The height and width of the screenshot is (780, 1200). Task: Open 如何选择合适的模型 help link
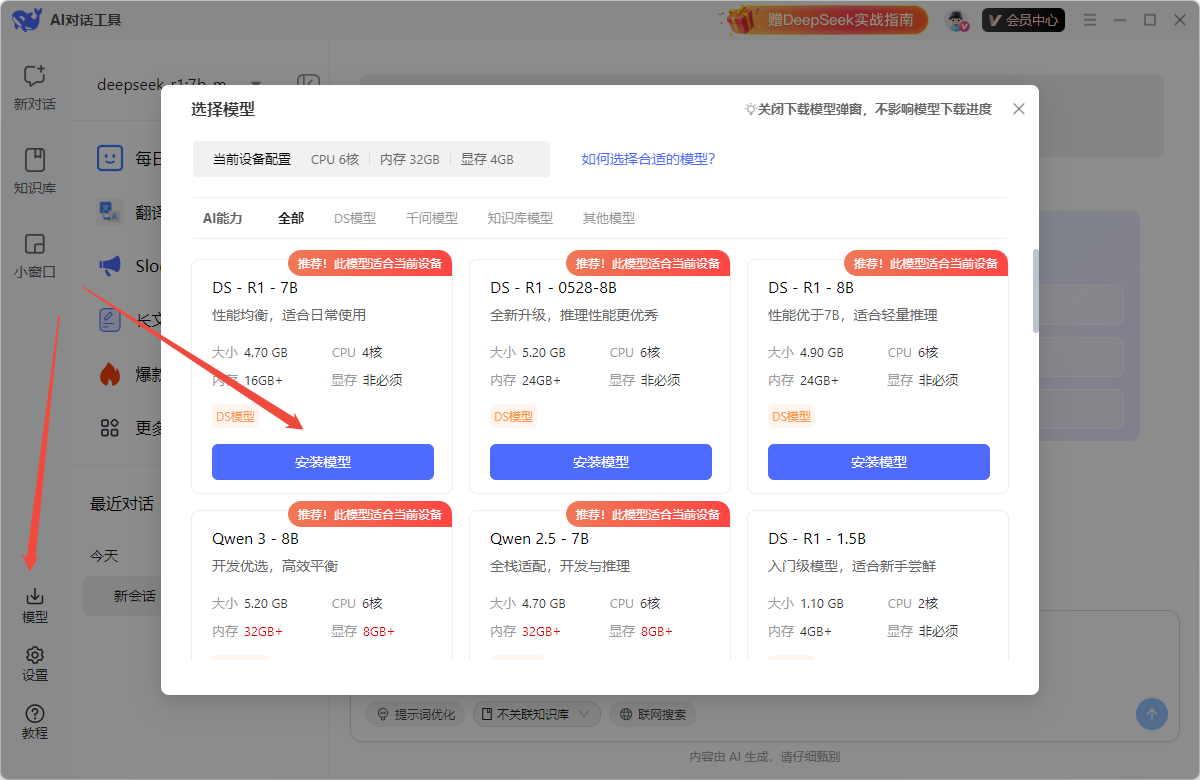pyautogui.click(x=648, y=159)
